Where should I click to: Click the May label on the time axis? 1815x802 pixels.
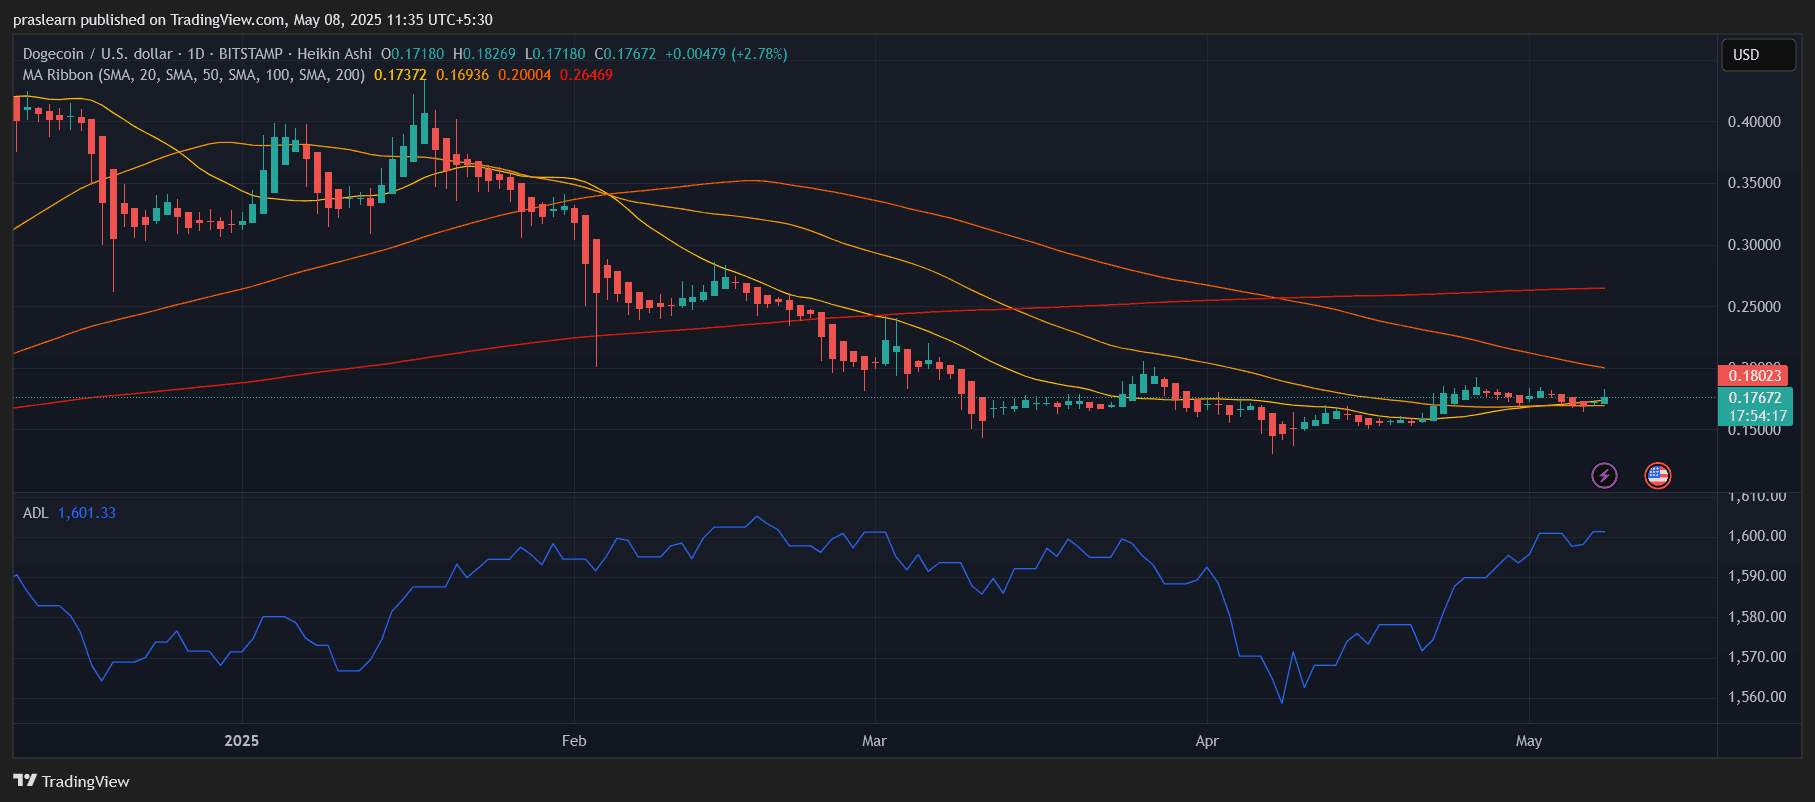pyautogui.click(x=1528, y=741)
